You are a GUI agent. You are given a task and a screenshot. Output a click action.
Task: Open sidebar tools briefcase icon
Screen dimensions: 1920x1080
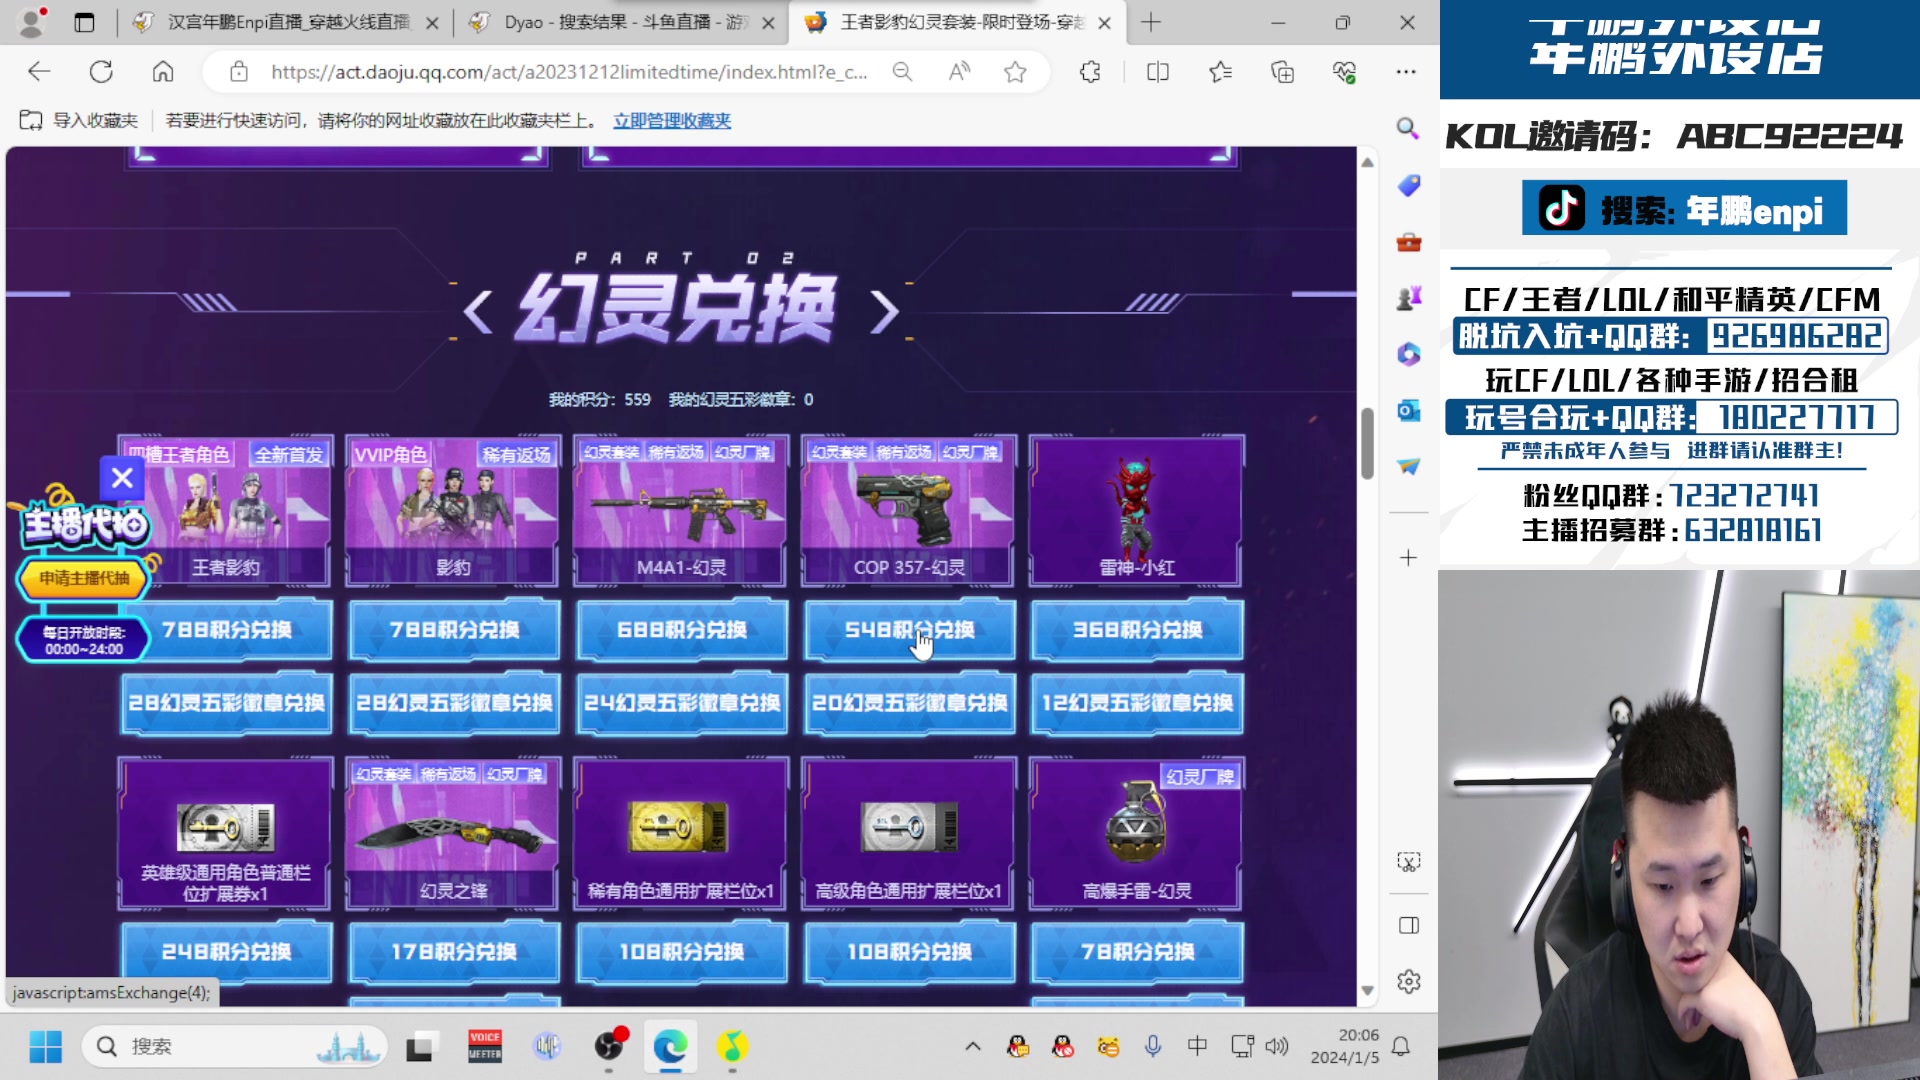1408,242
